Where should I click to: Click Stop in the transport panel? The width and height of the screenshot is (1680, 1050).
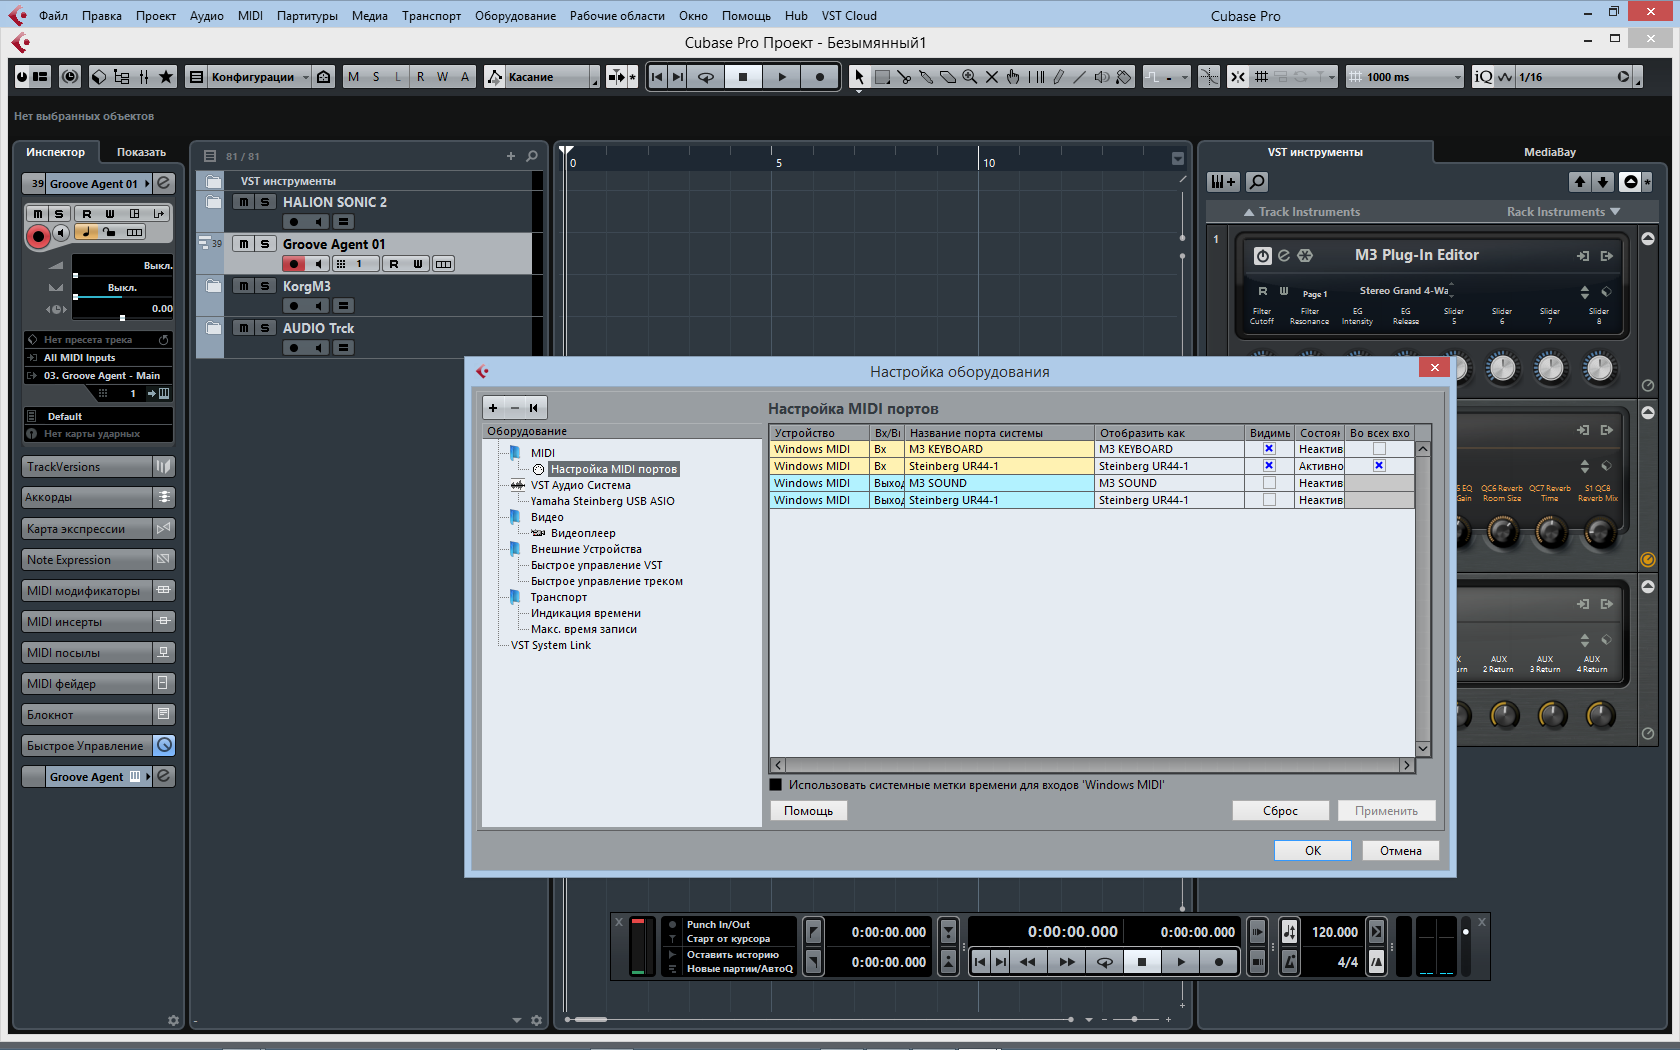click(x=1142, y=962)
